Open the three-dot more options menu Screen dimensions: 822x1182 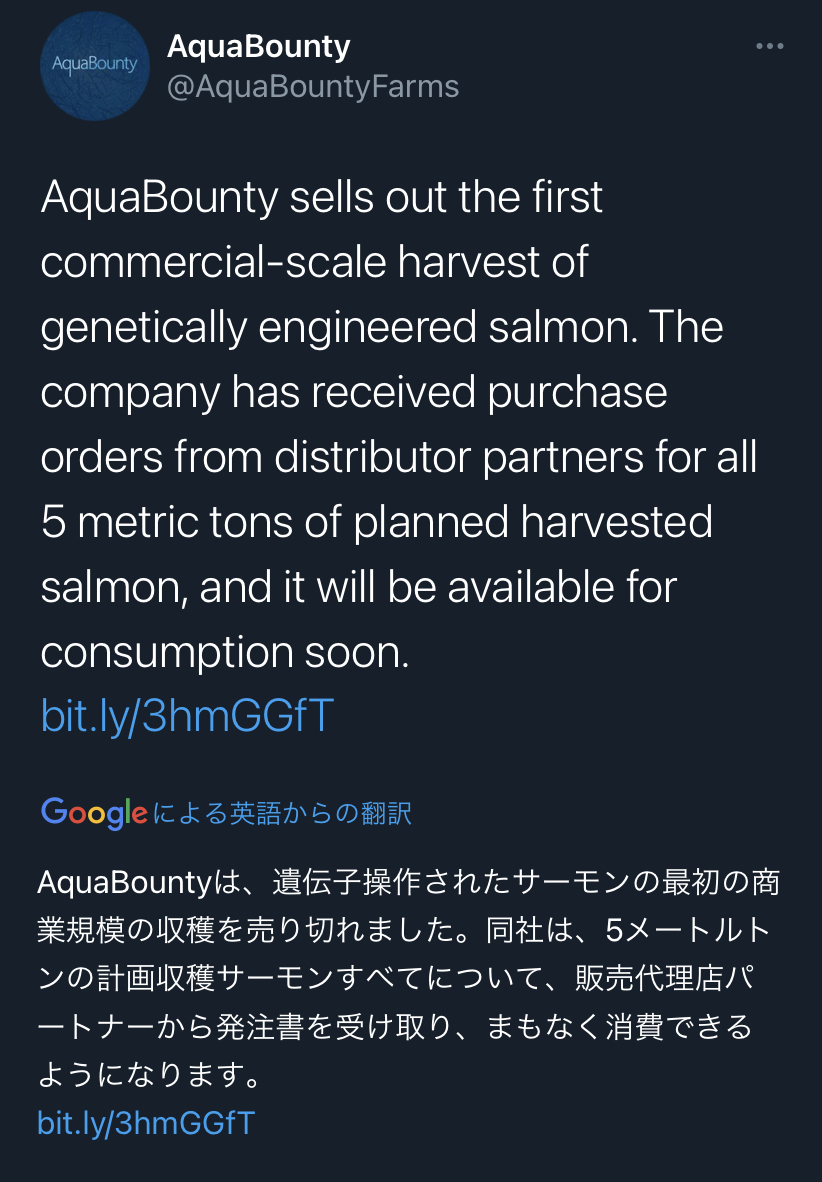coord(769,47)
